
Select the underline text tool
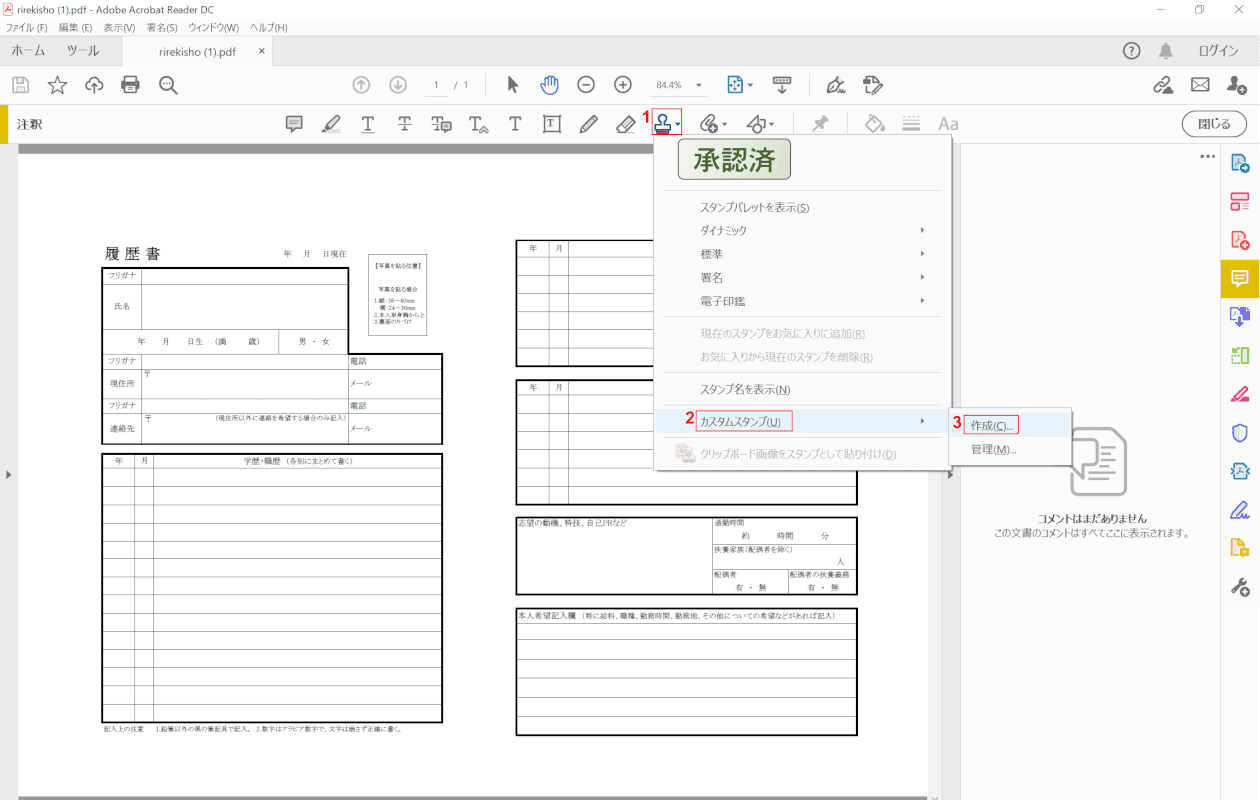[368, 124]
